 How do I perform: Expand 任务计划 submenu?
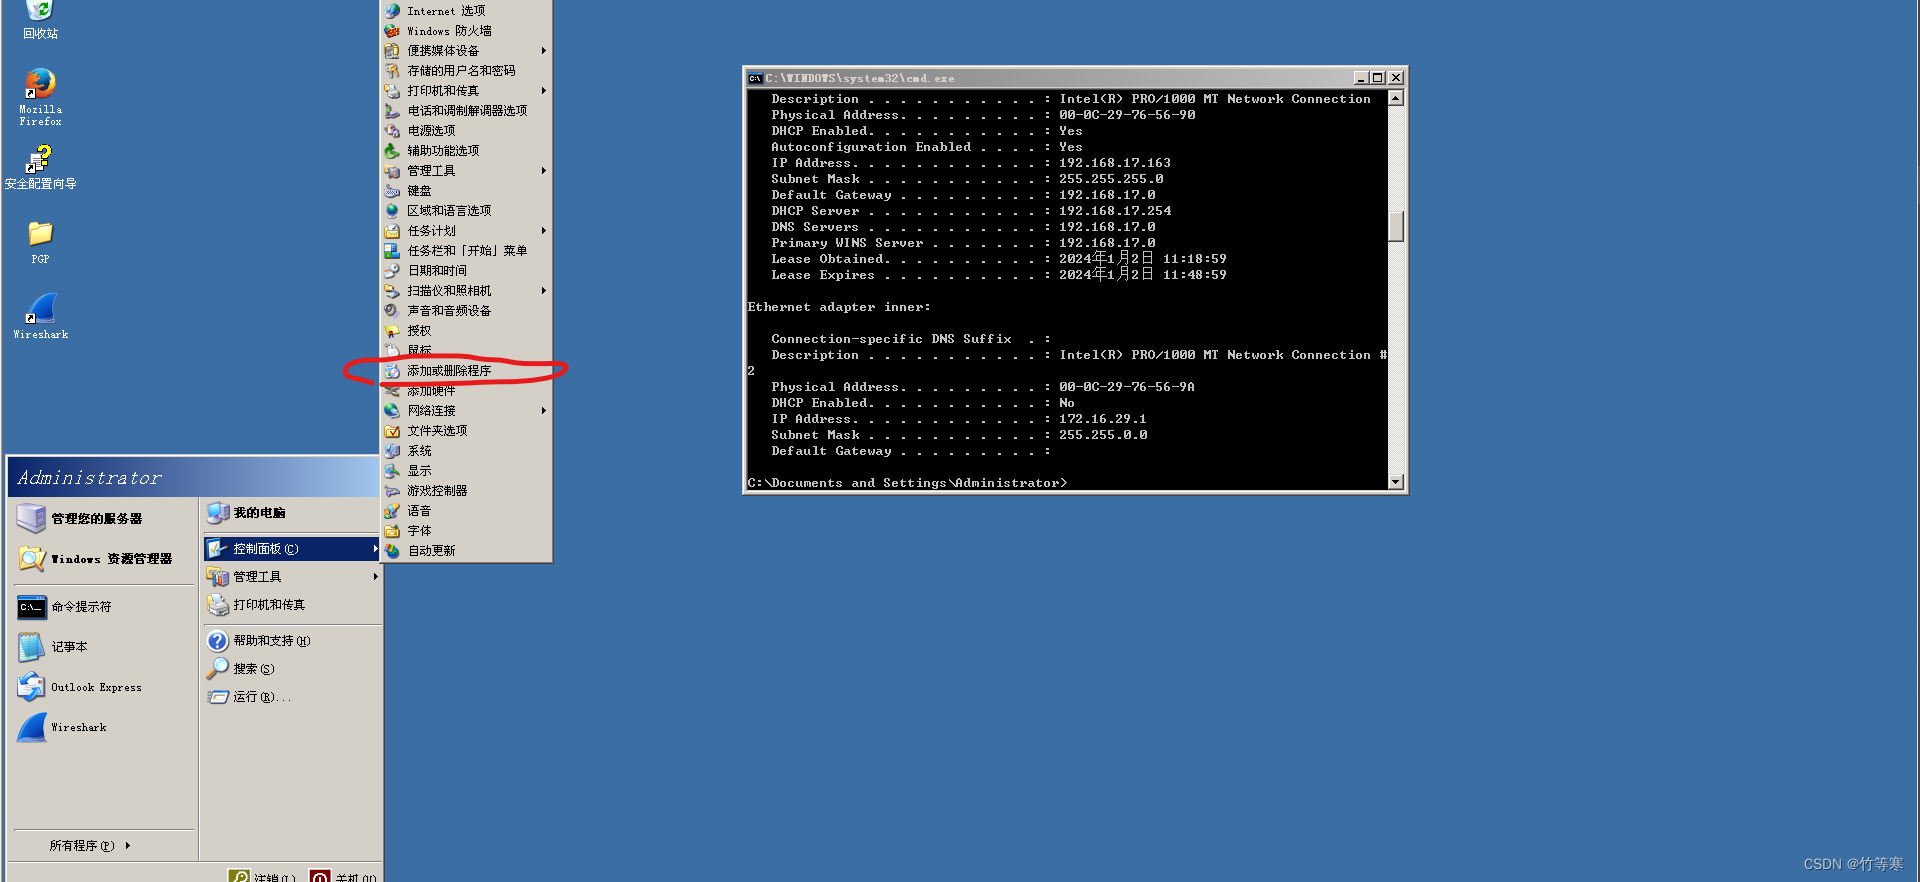[x=466, y=230]
